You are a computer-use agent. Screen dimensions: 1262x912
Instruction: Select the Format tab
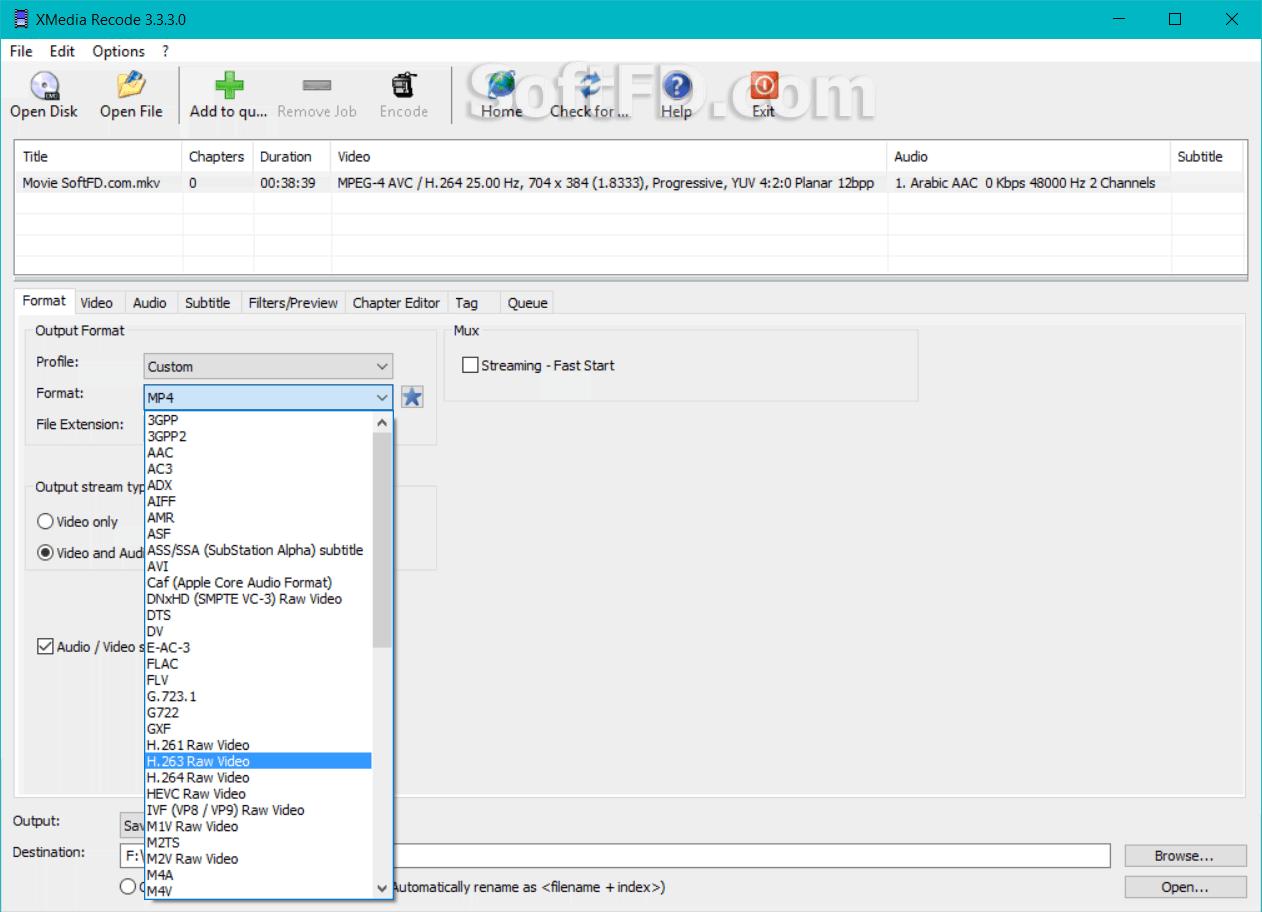pos(44,301)
